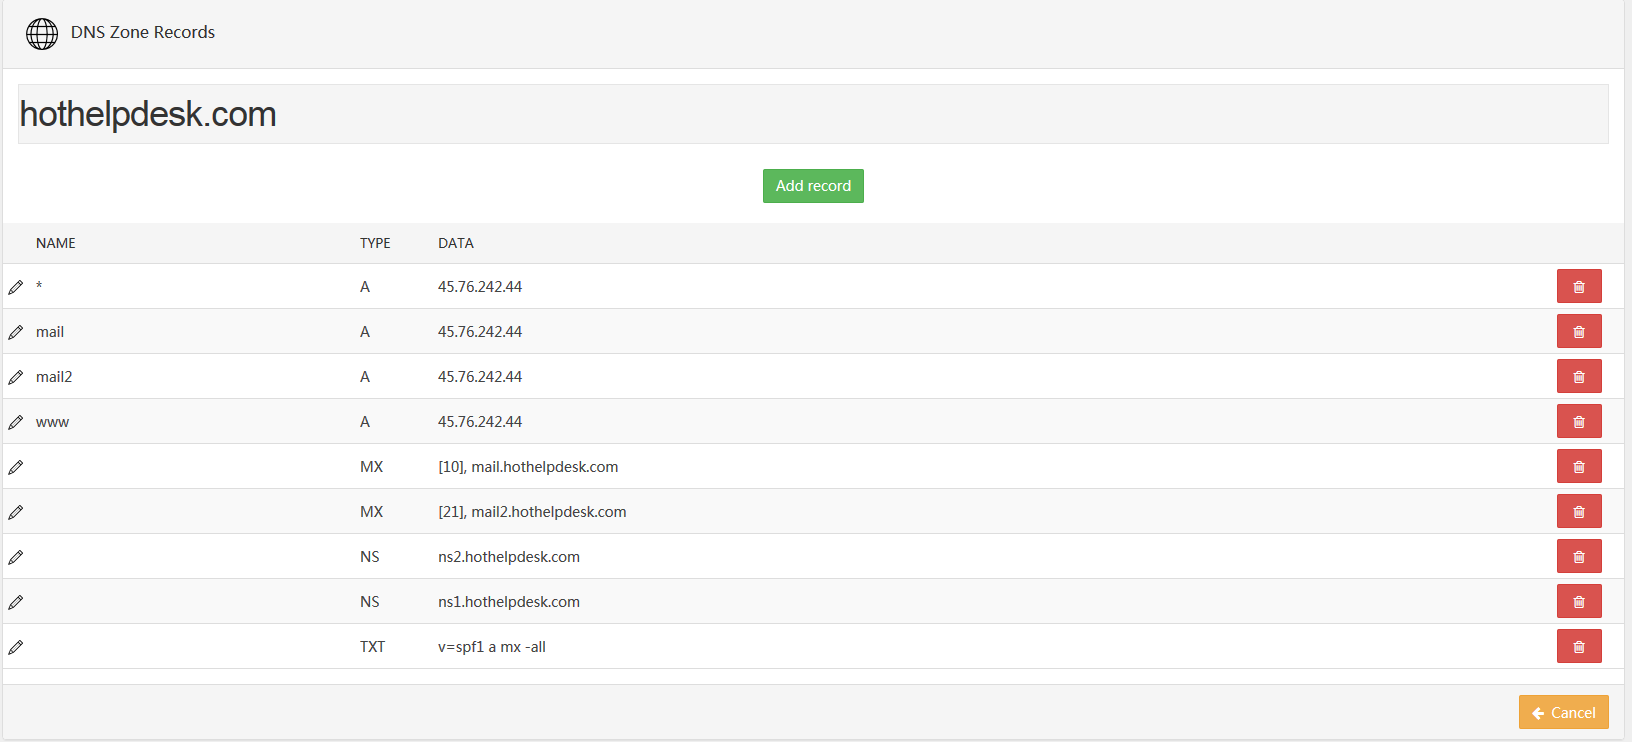1632x742 pixels.
Task: Click 'ns1.hothelpdesk.com' data text
Action: (x=509, y=602)
